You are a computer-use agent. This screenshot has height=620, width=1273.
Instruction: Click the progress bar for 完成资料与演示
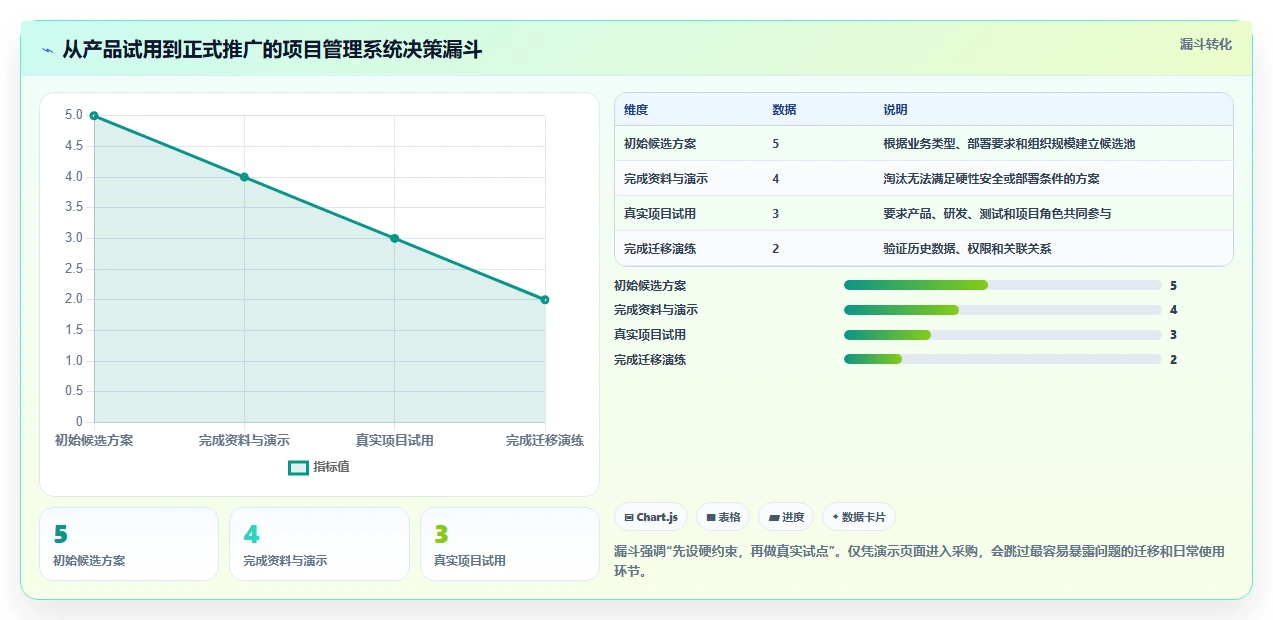tap(1003, 310)
